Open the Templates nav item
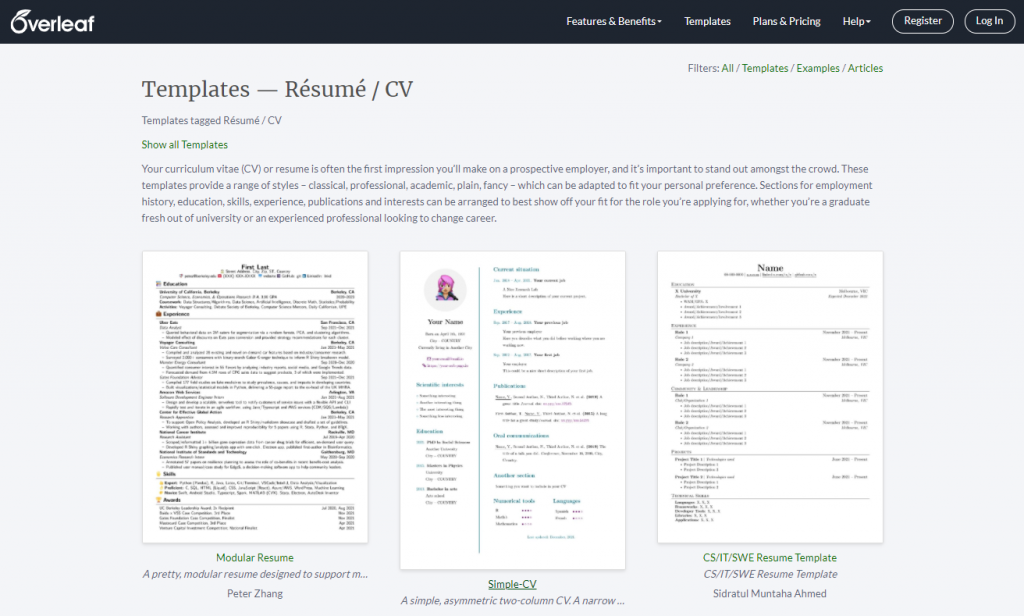 click(707, 22)
